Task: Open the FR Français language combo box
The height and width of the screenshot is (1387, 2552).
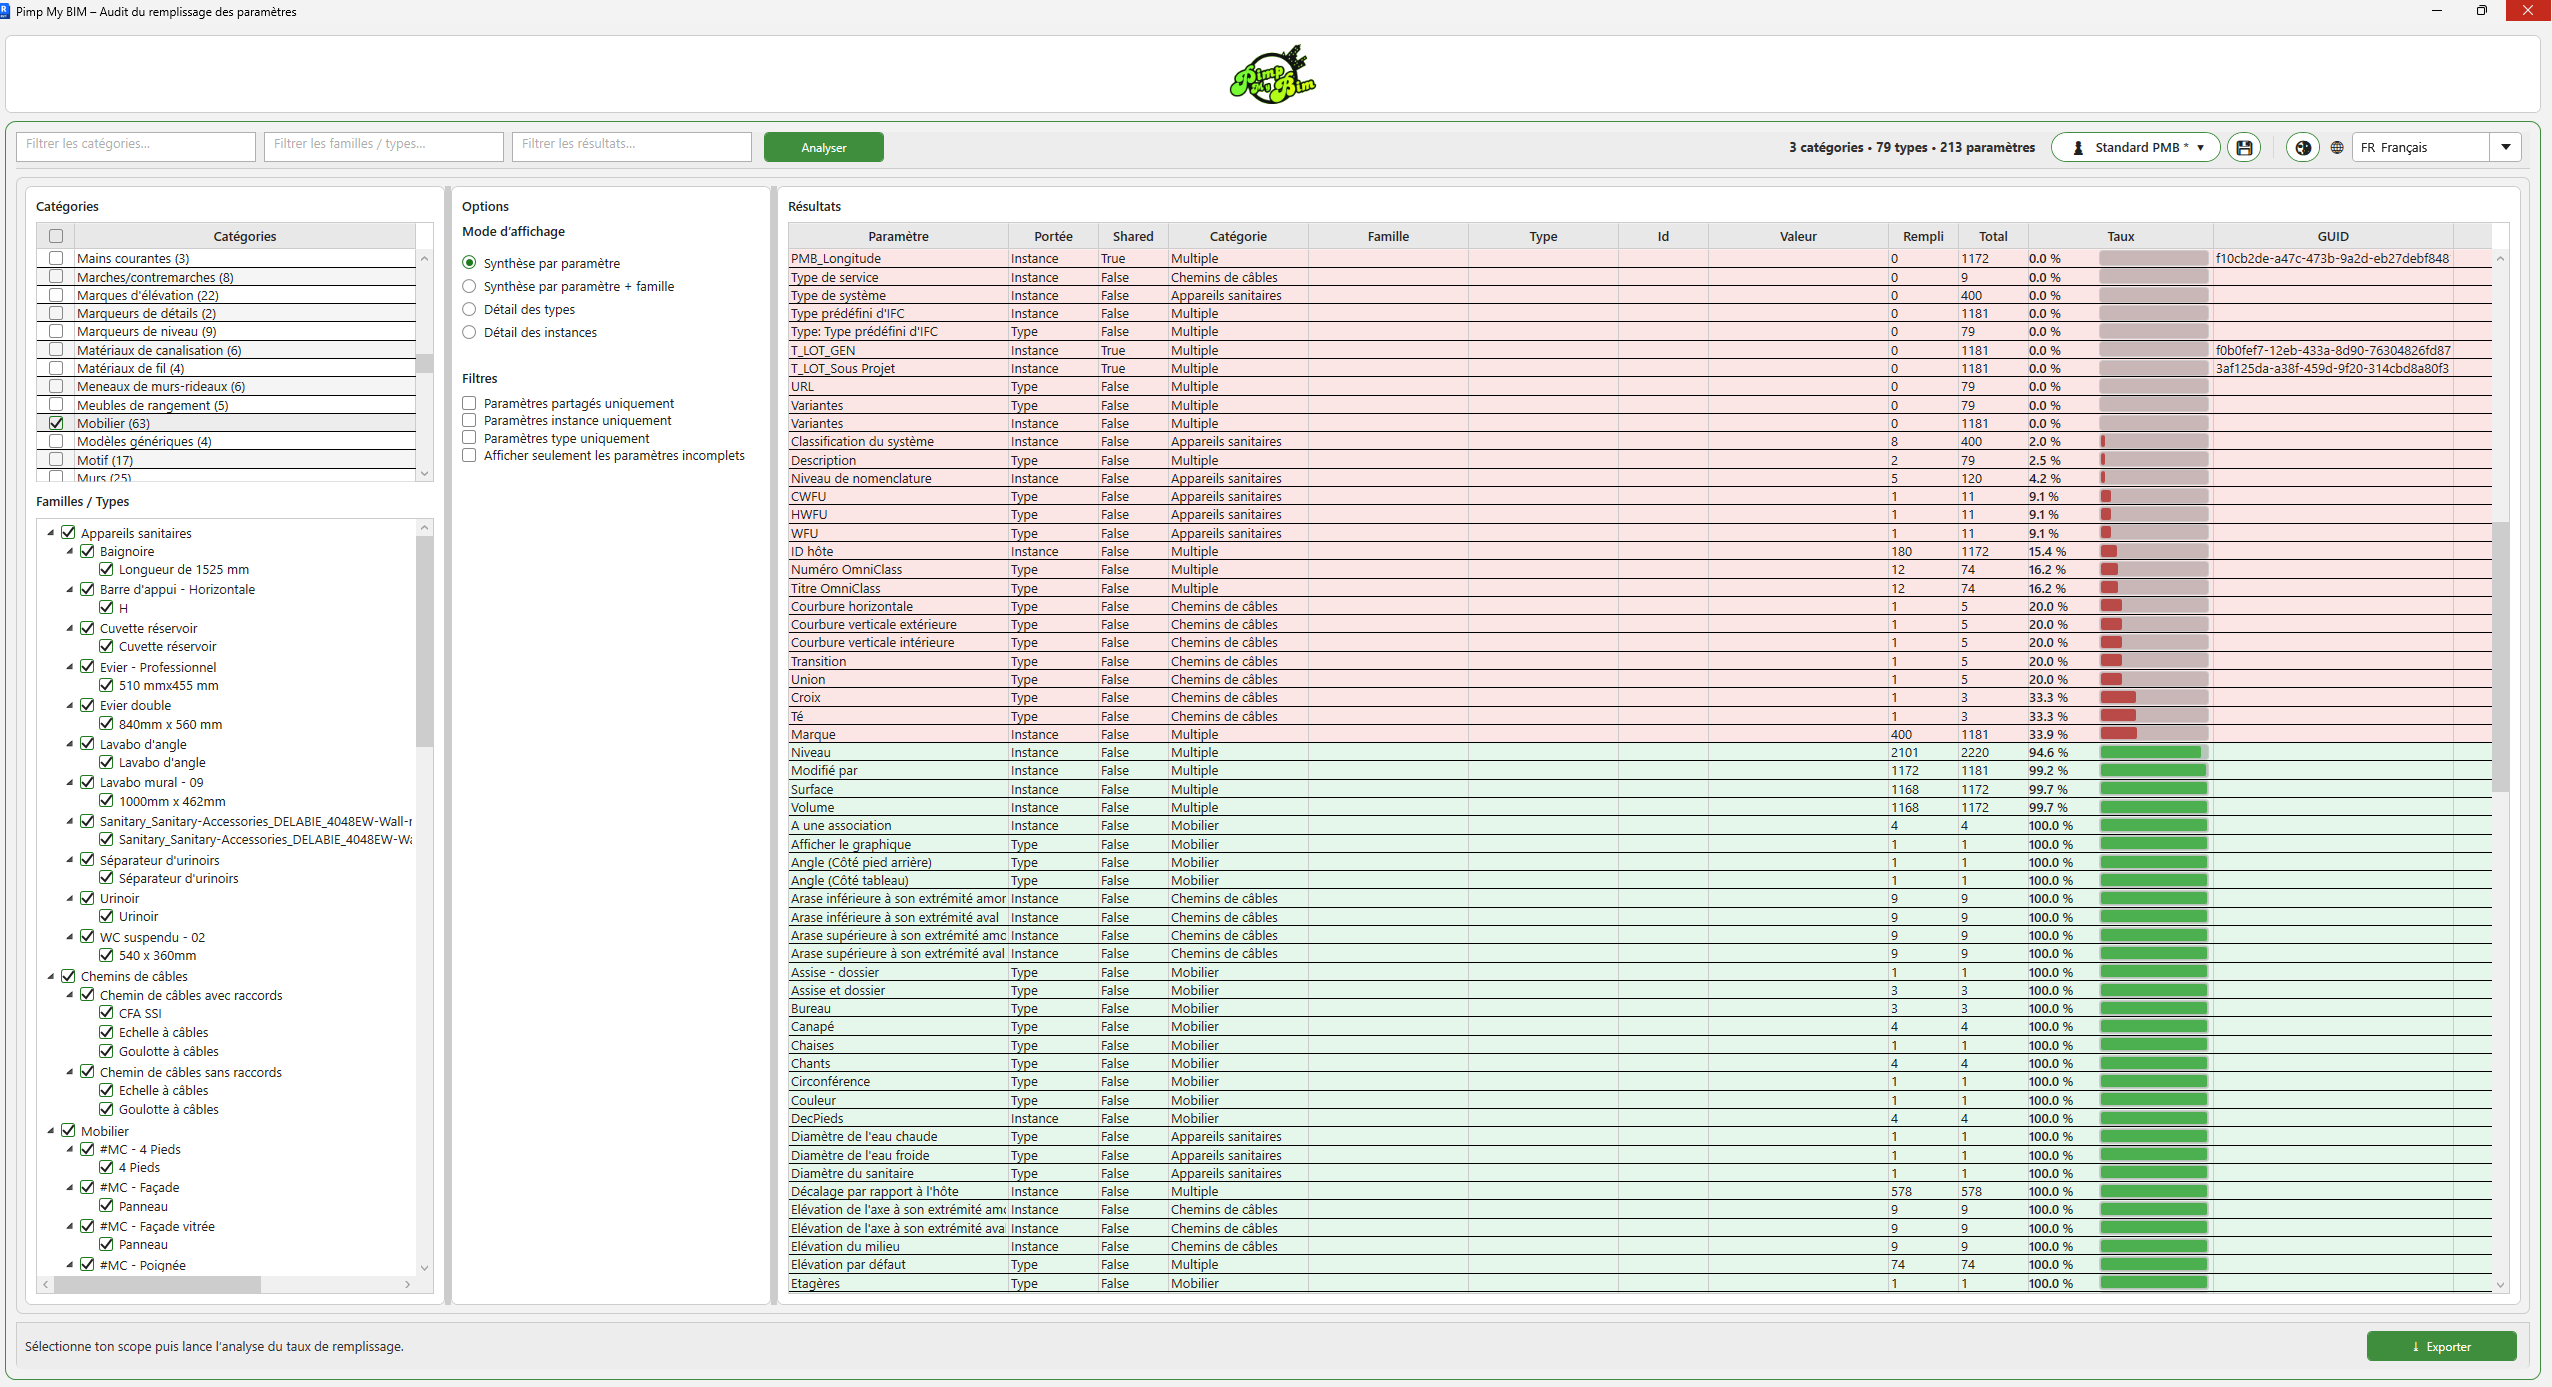Action: (2436, 148)
